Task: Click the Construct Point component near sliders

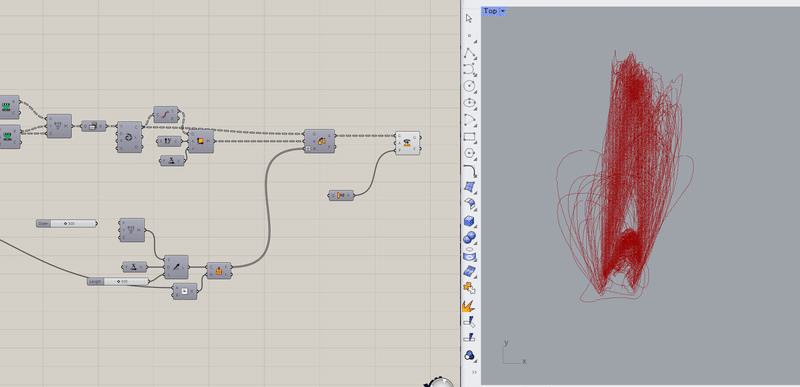Action: tap(132, 230)
